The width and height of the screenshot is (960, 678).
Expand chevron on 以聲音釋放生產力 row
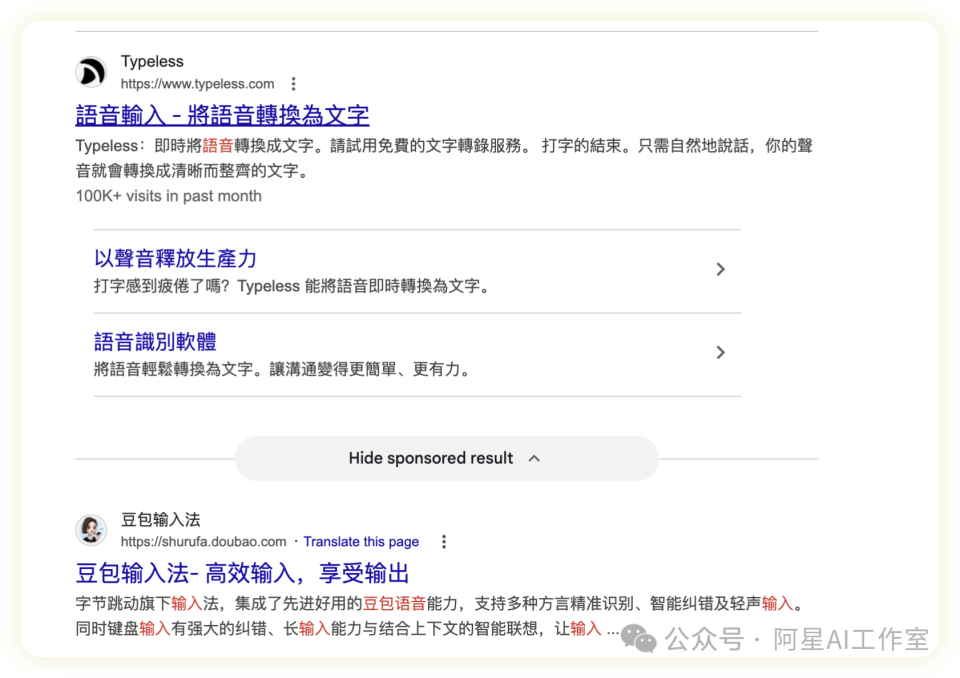coord(721,269)
